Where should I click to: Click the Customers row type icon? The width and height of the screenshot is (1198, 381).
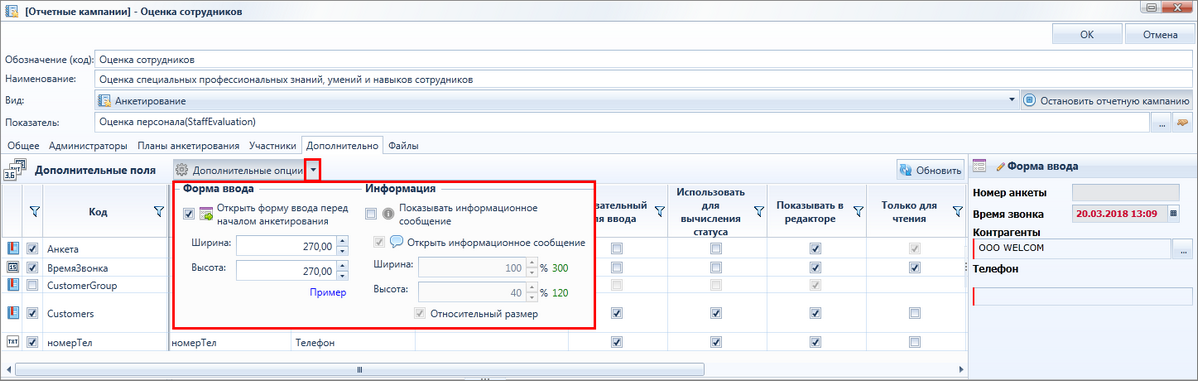tap(13, 313)
